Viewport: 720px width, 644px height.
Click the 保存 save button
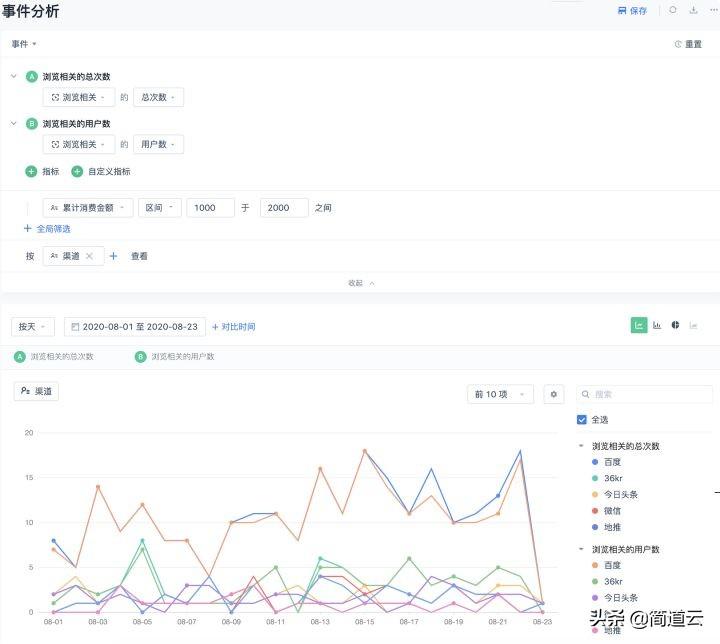(632, 11)
